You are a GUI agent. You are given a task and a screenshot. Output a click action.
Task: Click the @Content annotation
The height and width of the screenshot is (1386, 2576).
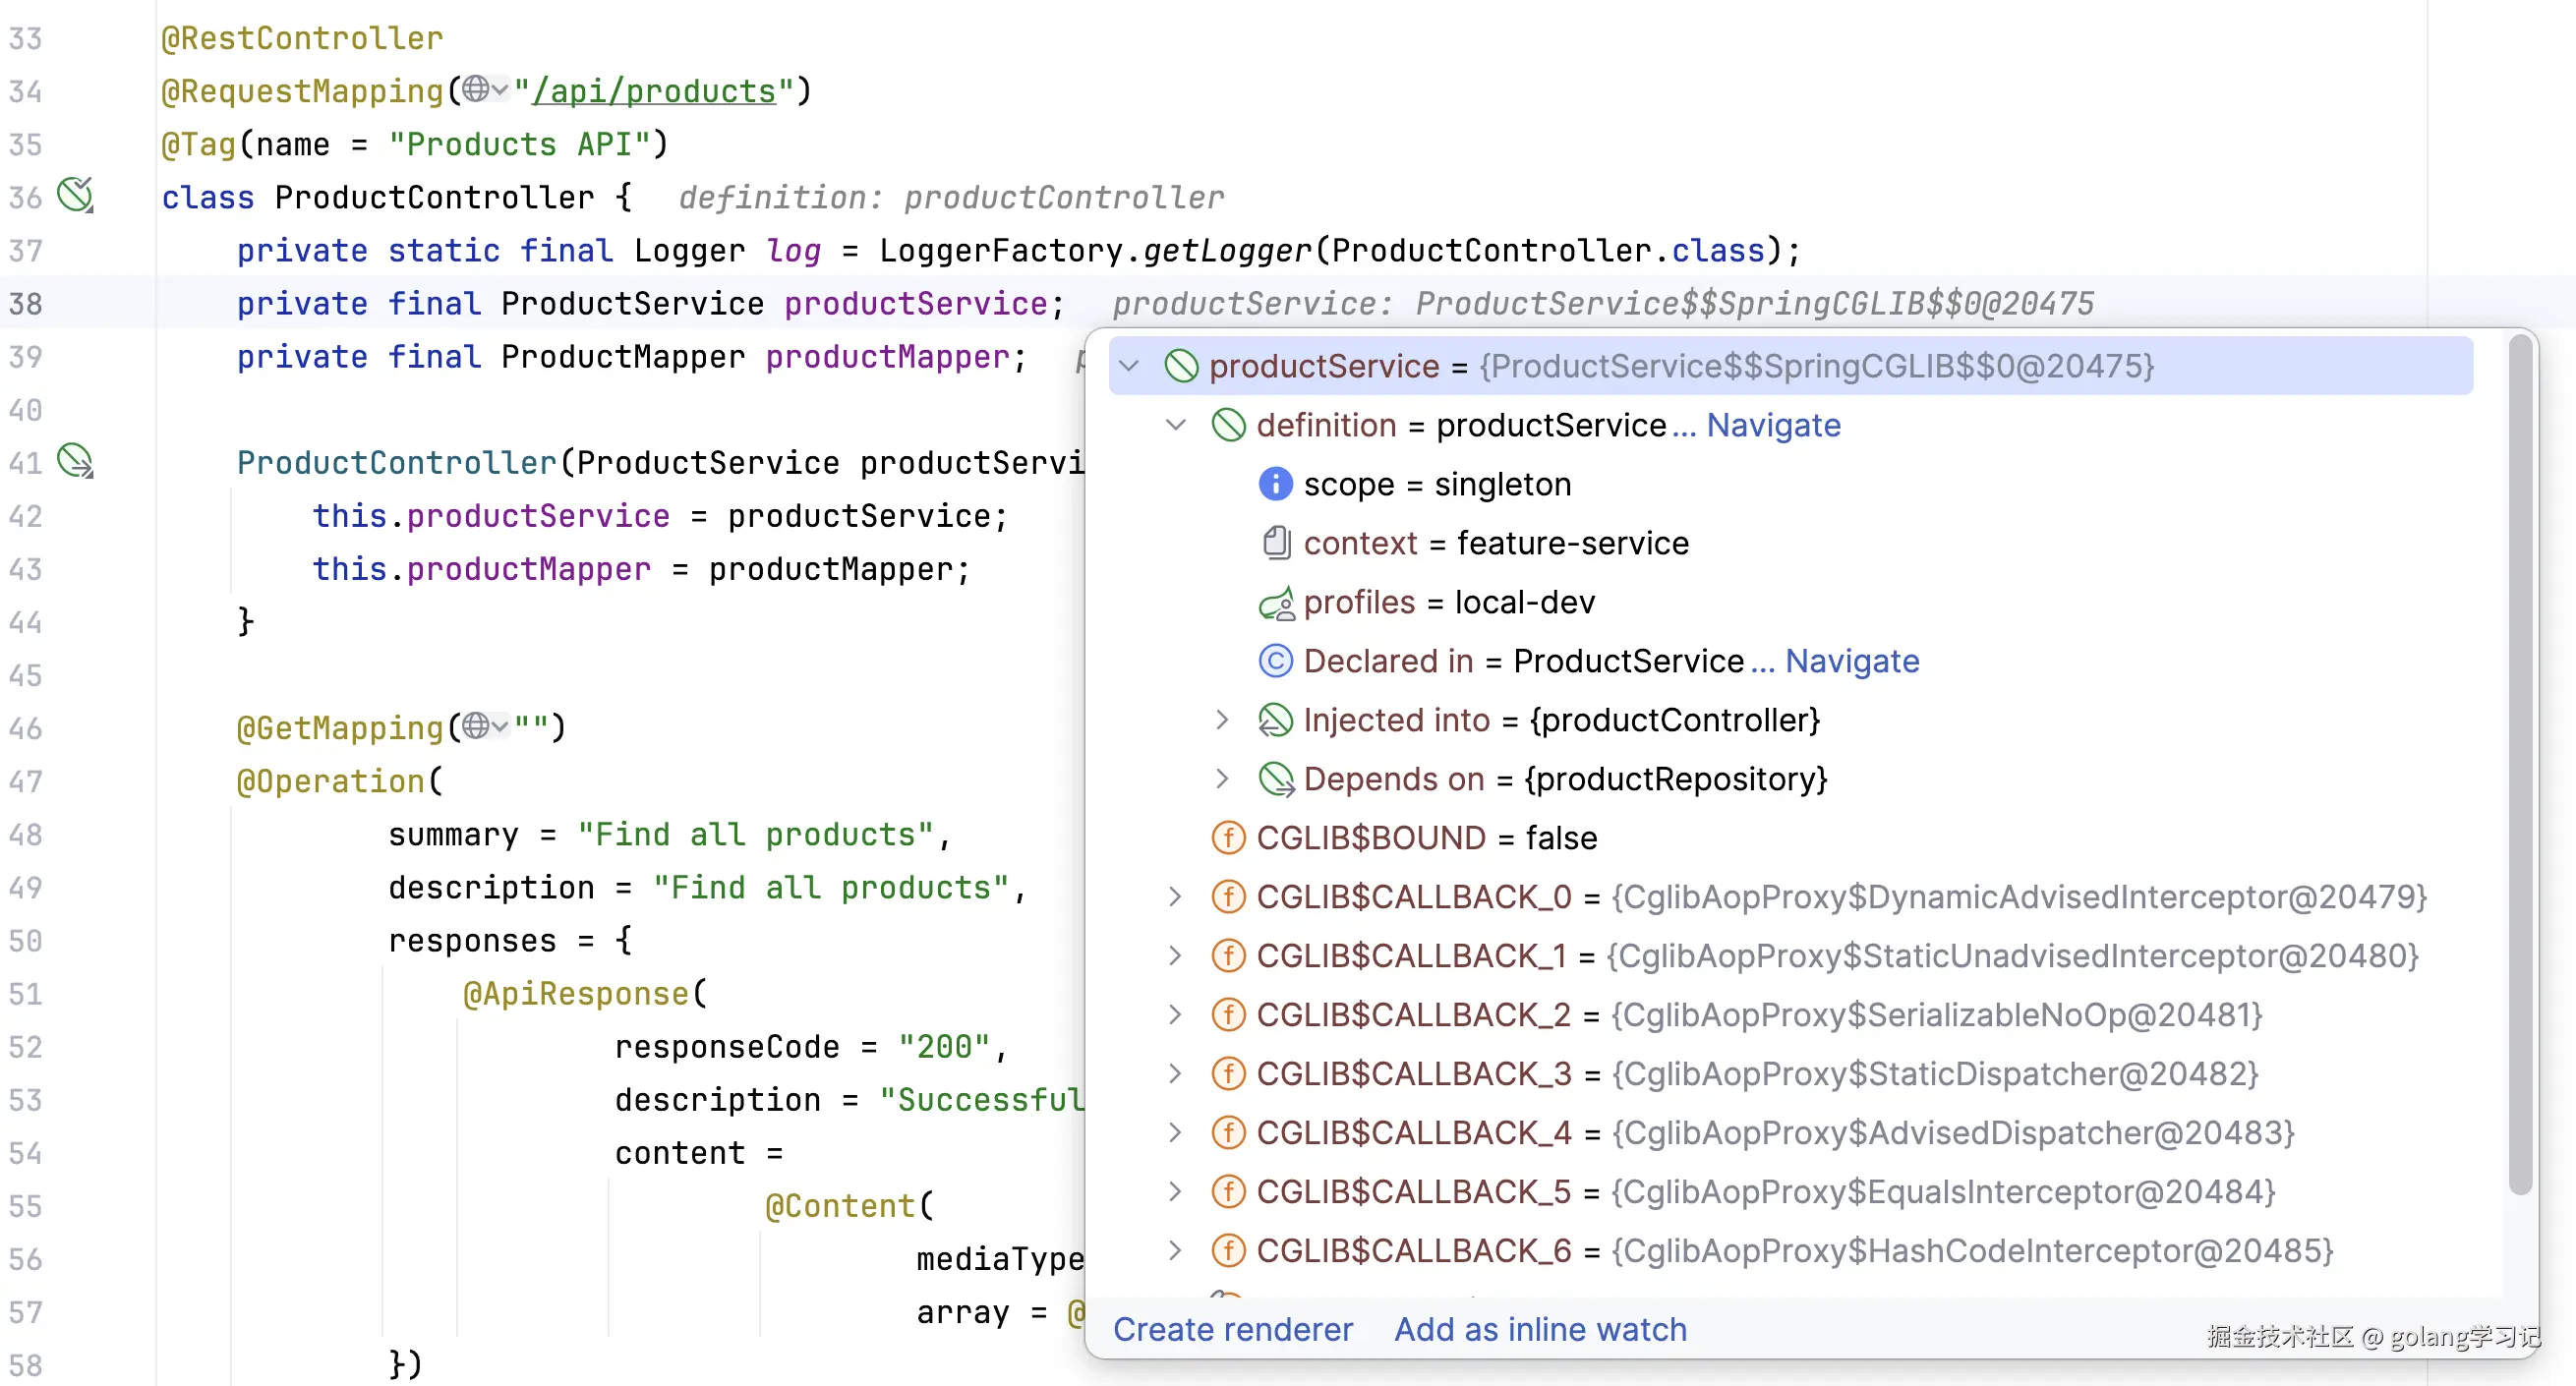pyautogui.click(x=839, y=1205)
